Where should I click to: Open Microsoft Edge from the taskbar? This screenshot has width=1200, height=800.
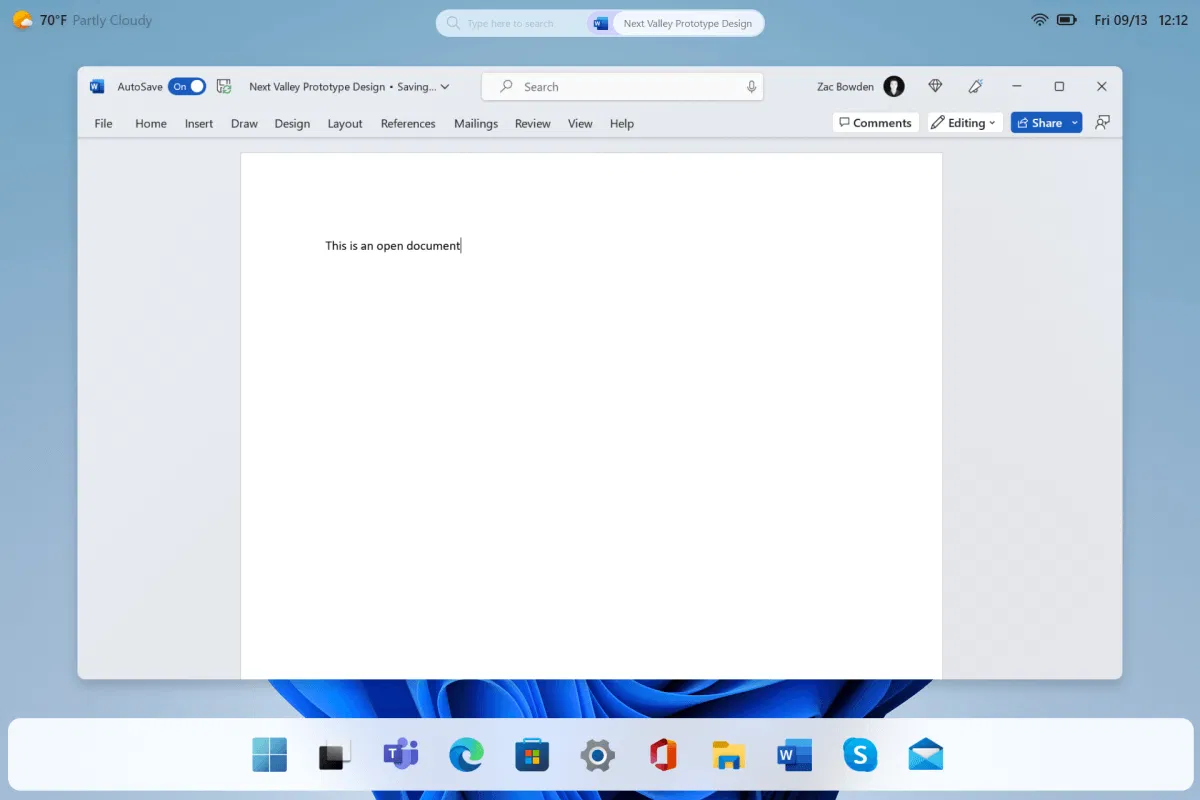pos(466,755)
